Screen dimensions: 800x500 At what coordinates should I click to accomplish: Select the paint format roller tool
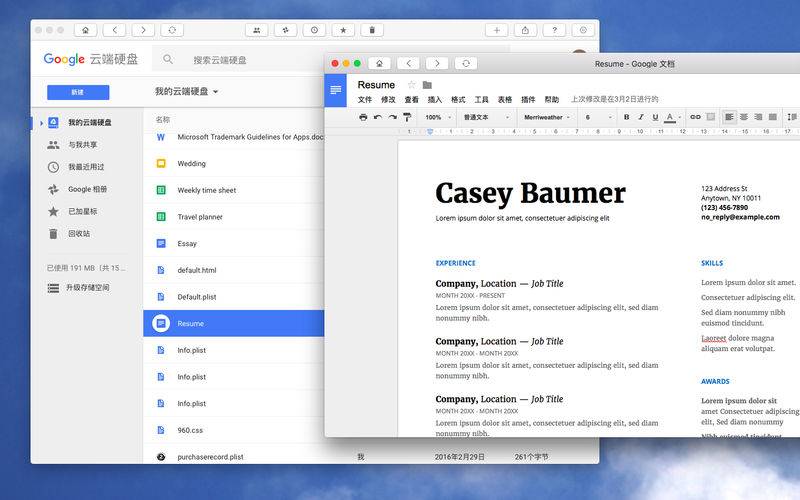[x=407, y=117]
